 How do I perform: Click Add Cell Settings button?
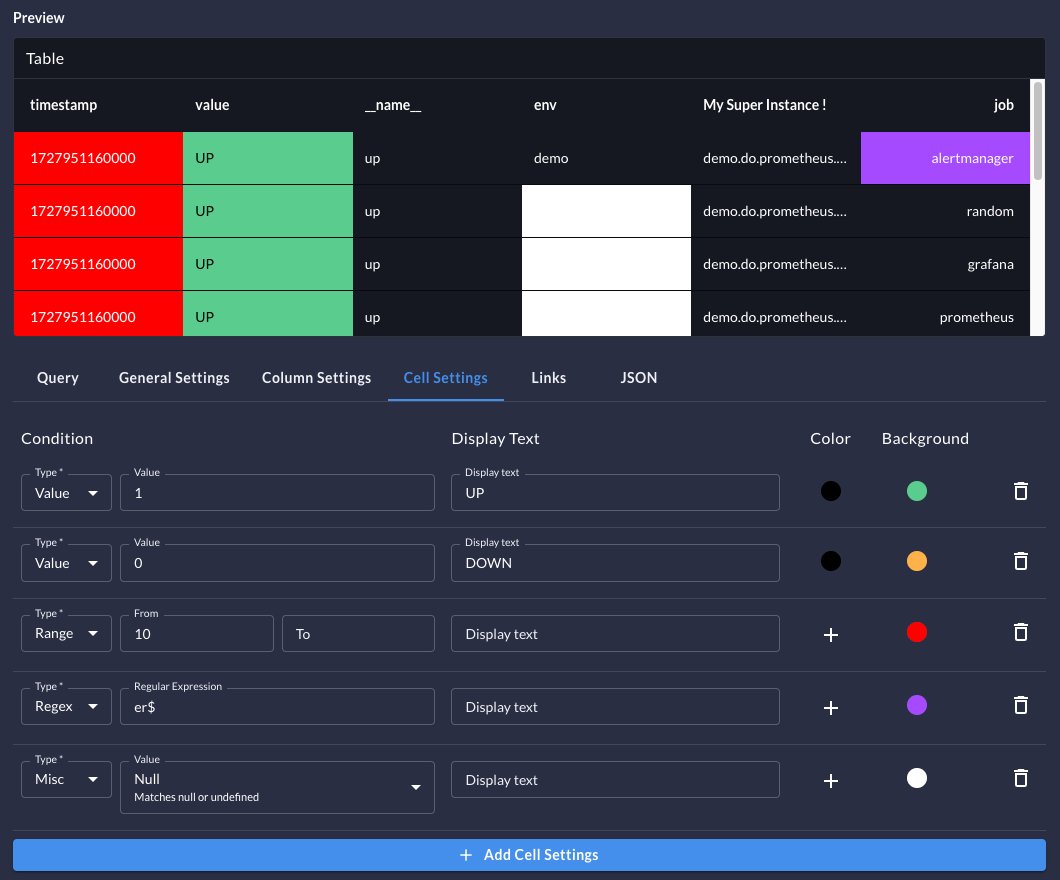coord(529,855)
